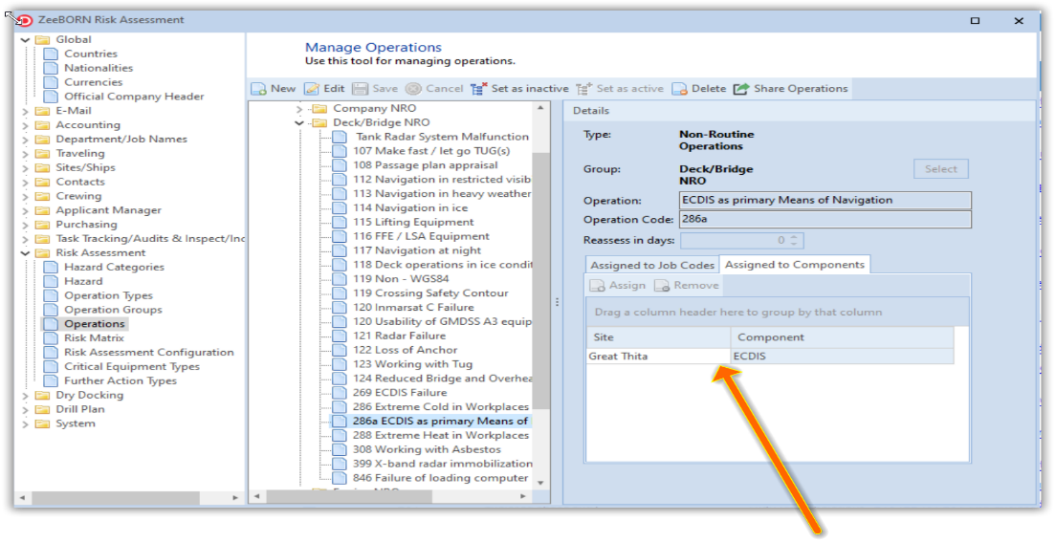Open Operations in the Risk Assessment tree
The image size is (1055, 542).
(94, 324)
